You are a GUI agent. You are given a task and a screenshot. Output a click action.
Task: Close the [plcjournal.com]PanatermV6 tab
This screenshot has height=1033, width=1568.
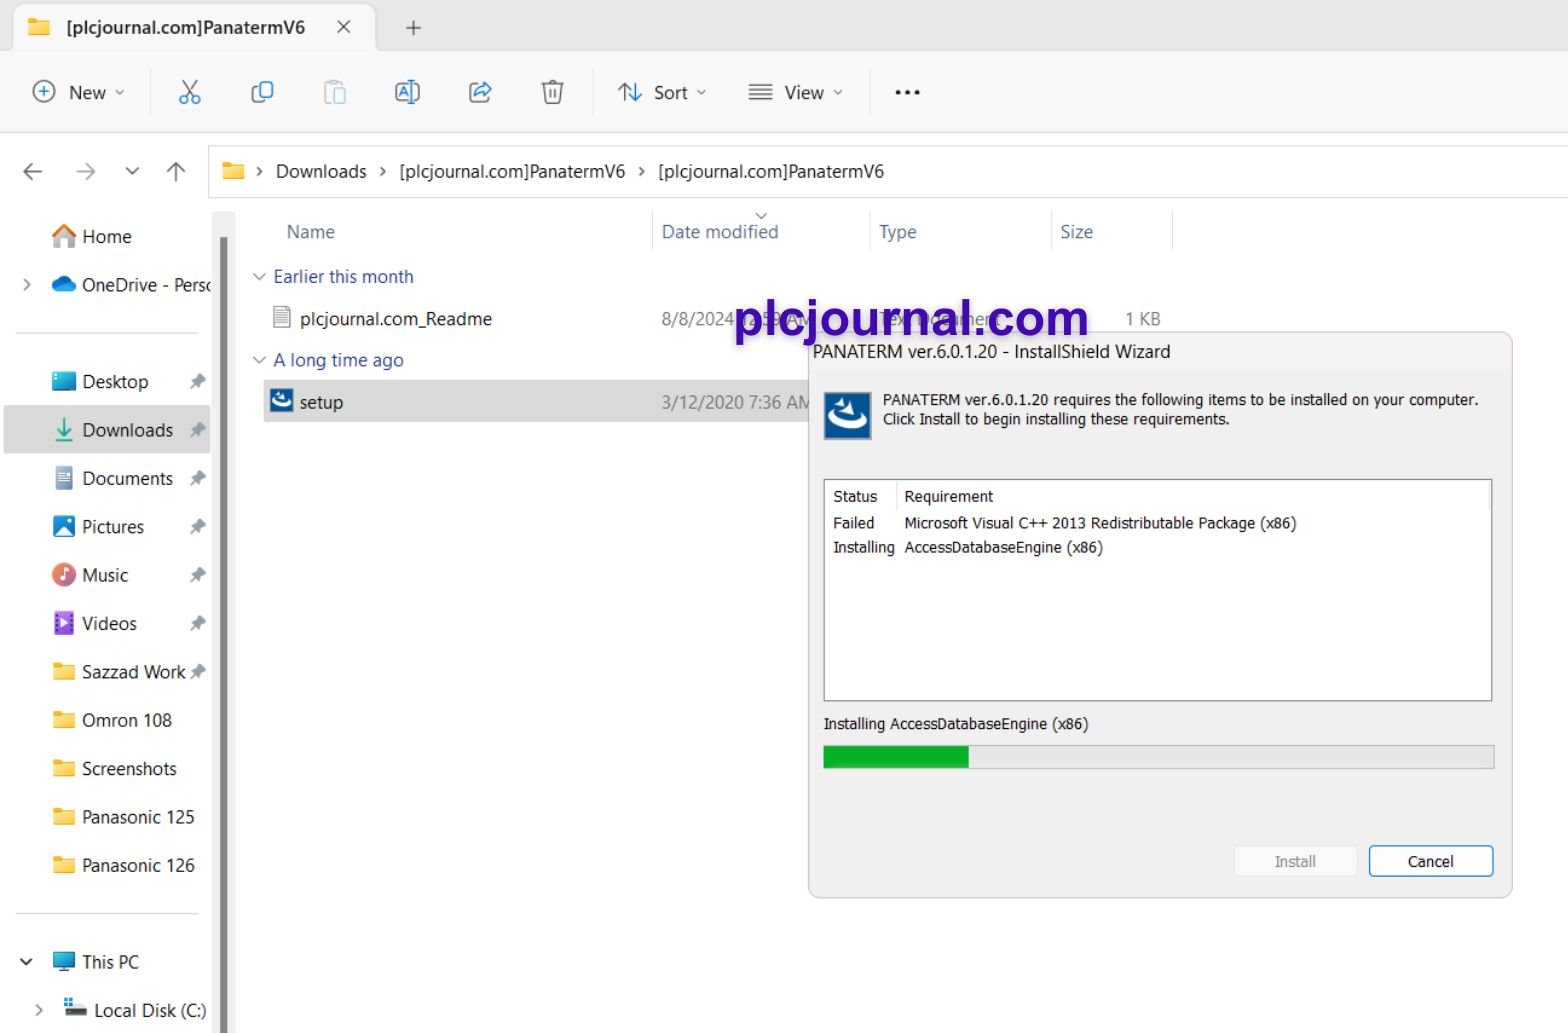[x=343, y=27]
